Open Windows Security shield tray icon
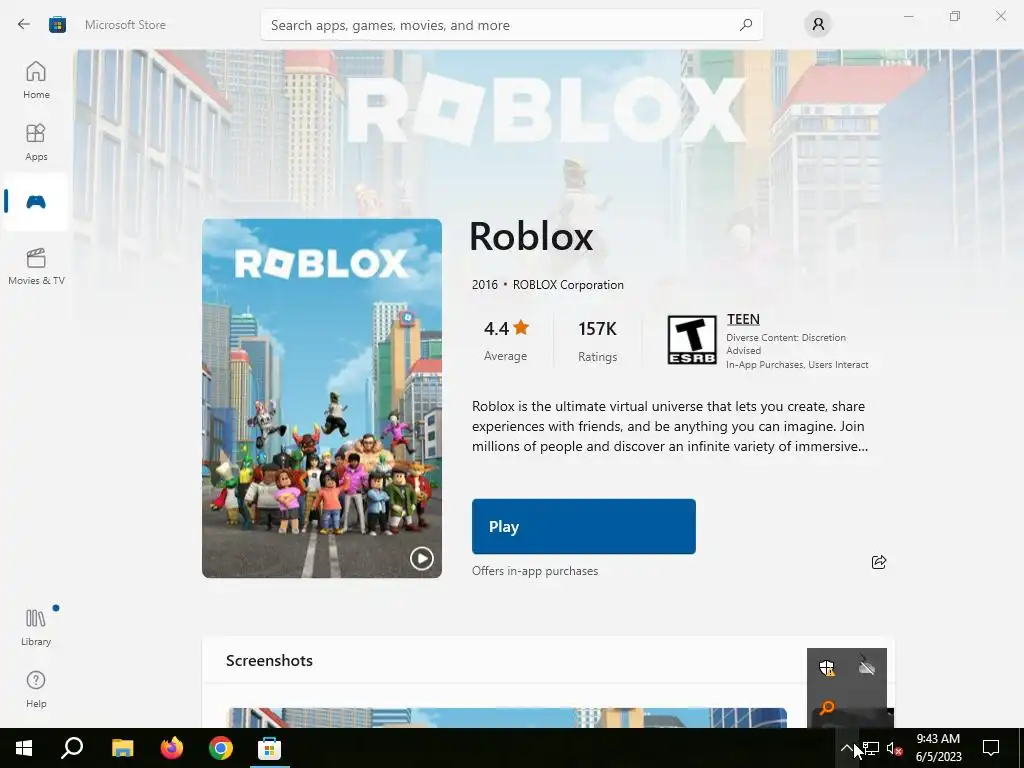The height and width of the screenshot is (768, 1024). pyautogui.click(x=827, y=667)
